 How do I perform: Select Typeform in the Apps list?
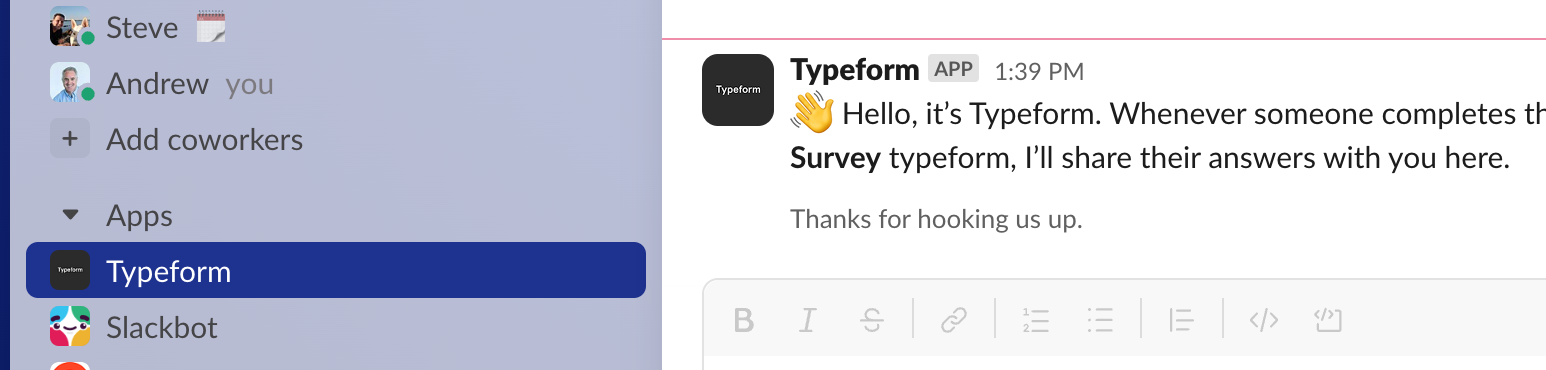[336, 270]
